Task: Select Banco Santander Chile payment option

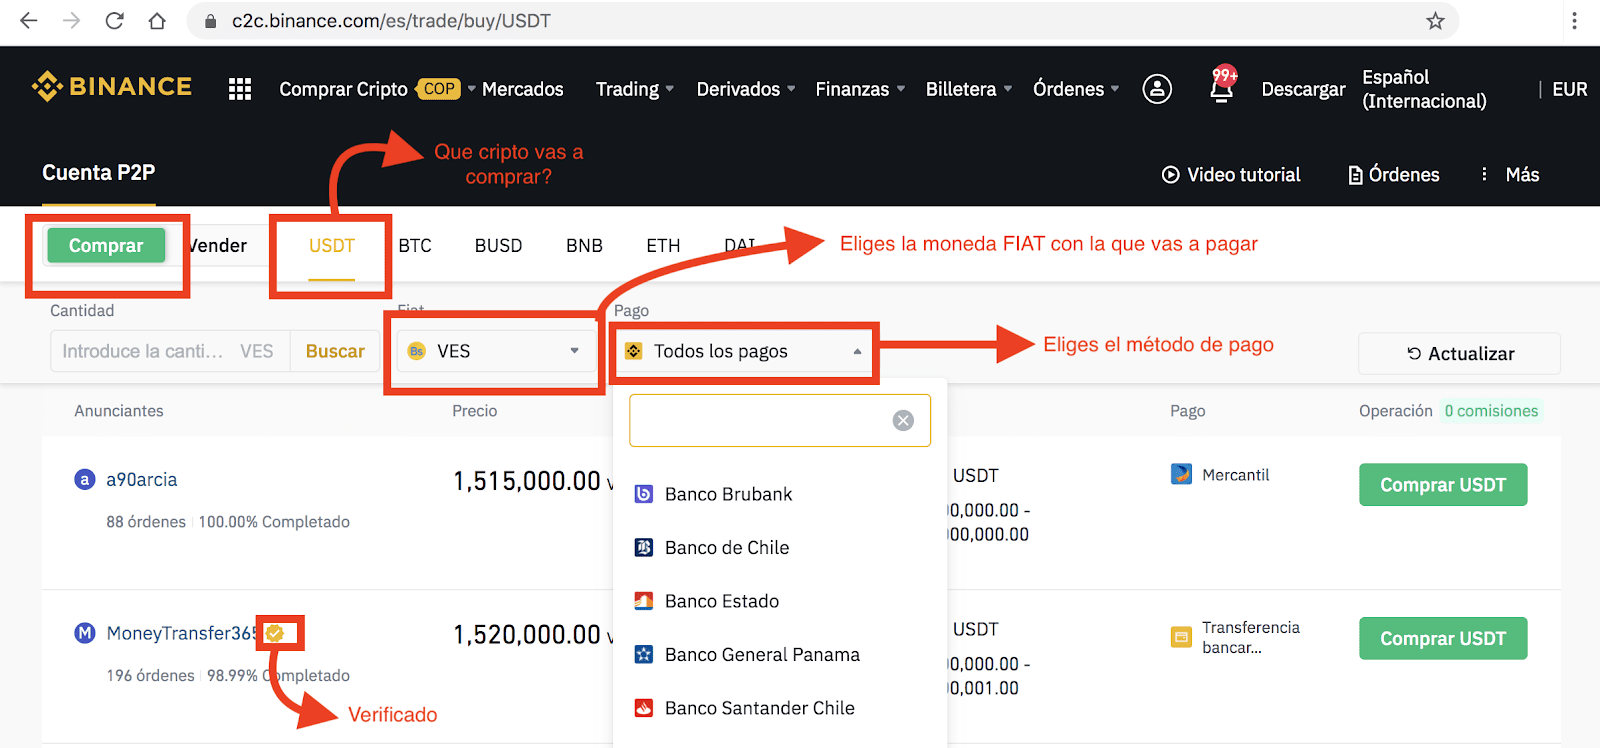Action: pos(780,708)
